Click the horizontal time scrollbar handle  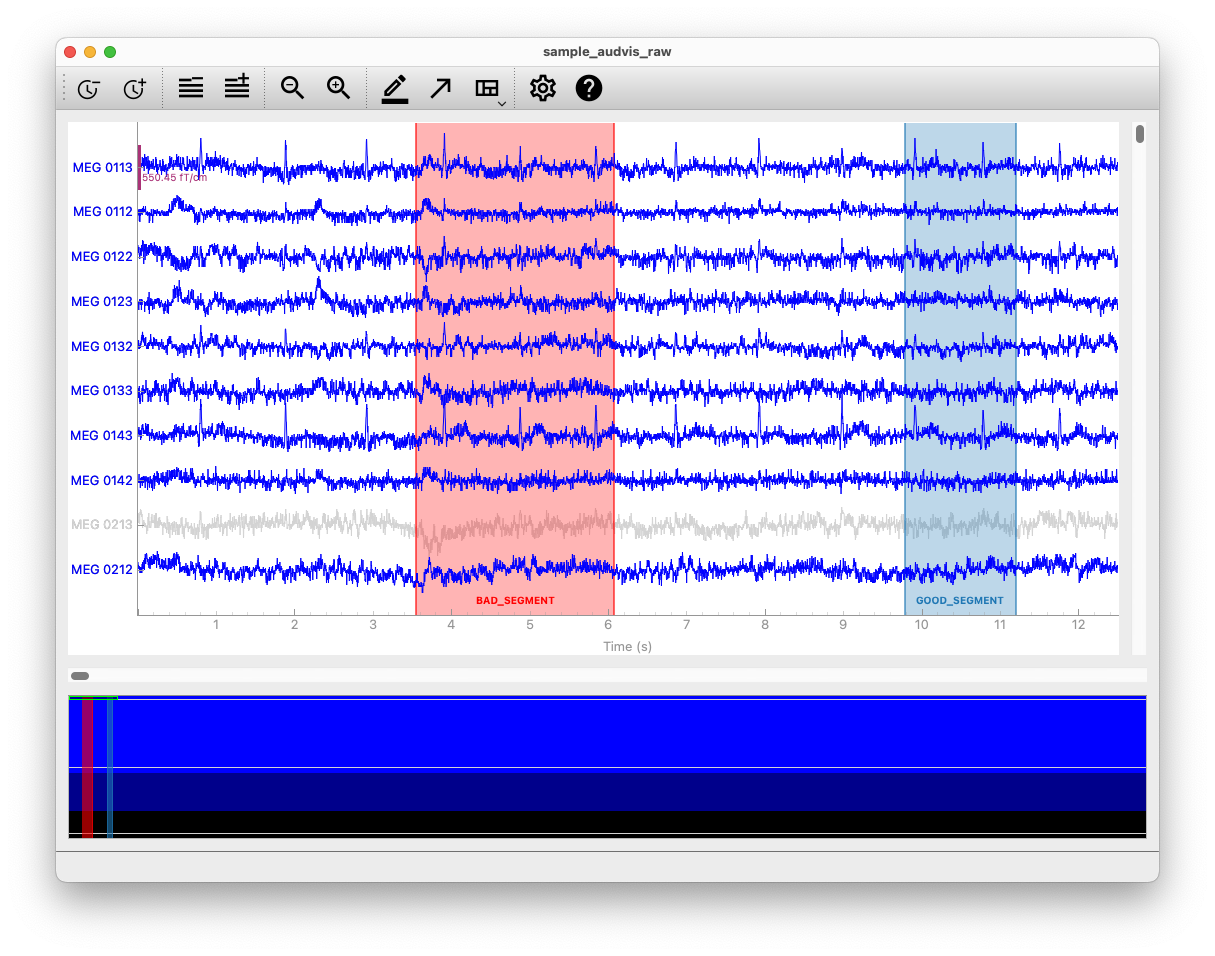[x=80, y=676]
